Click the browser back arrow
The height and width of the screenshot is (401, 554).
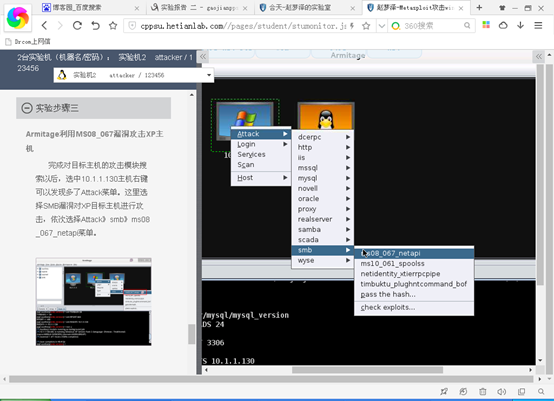pos(44,25)
